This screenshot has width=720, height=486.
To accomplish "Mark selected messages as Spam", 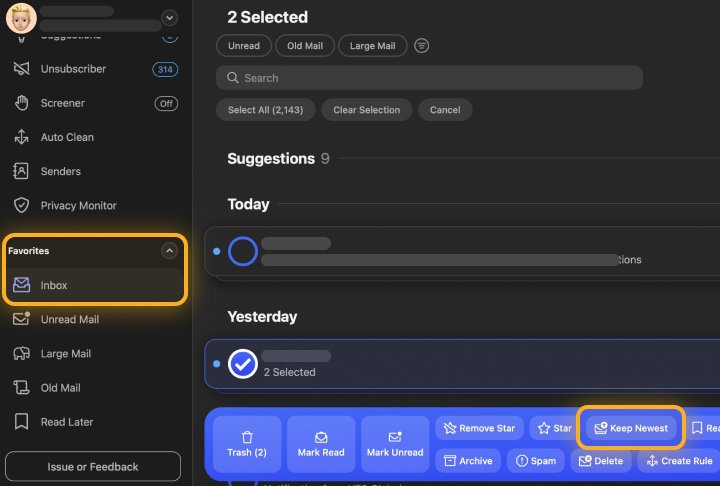I will click(535, 461).
